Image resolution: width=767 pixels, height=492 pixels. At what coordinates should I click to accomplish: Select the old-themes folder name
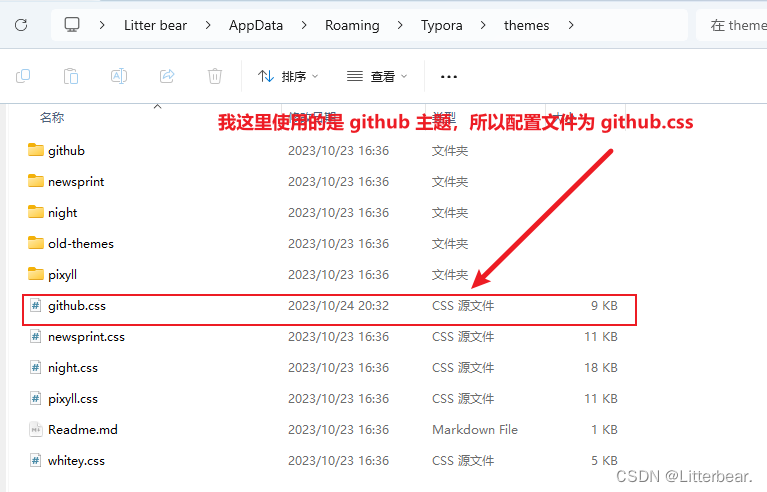[x=81, y=244]
